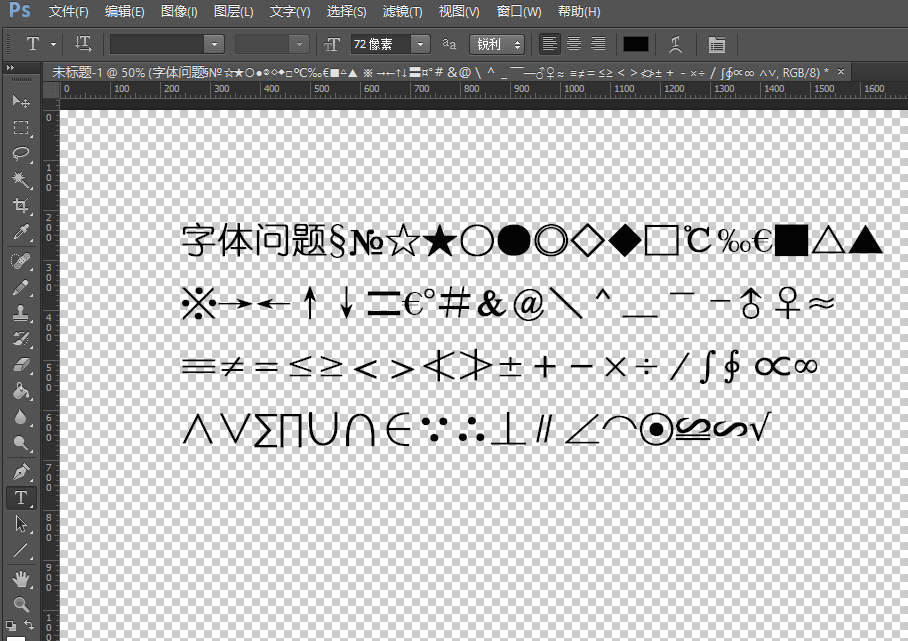This screenshot has height=641, width=908.
Task: Choose the Crop tool
Action: click(20, 206)
